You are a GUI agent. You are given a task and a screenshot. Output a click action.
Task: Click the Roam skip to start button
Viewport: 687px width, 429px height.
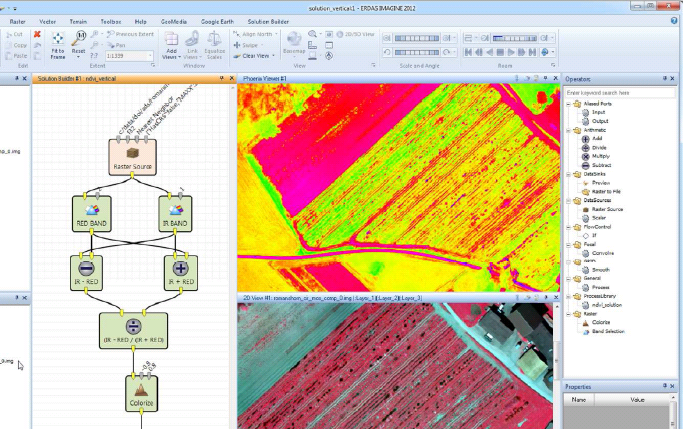(468, 52)
